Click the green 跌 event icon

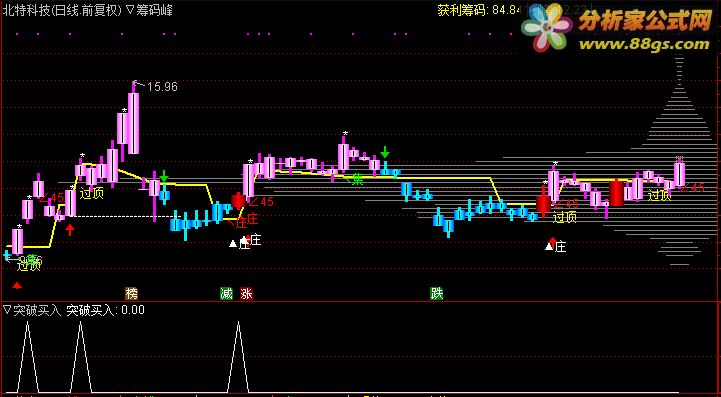436,293
